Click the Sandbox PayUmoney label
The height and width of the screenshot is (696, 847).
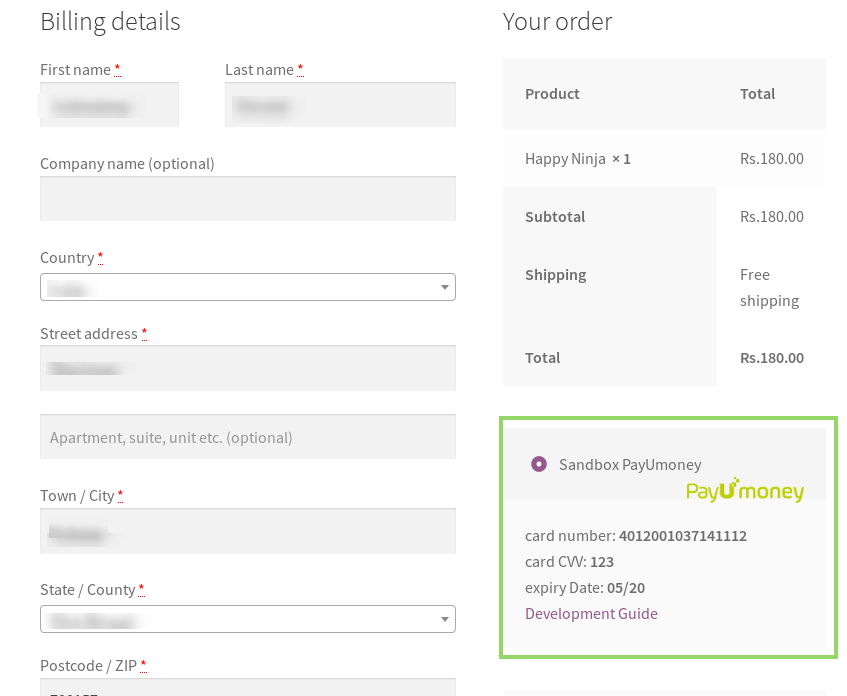[630, 464]
